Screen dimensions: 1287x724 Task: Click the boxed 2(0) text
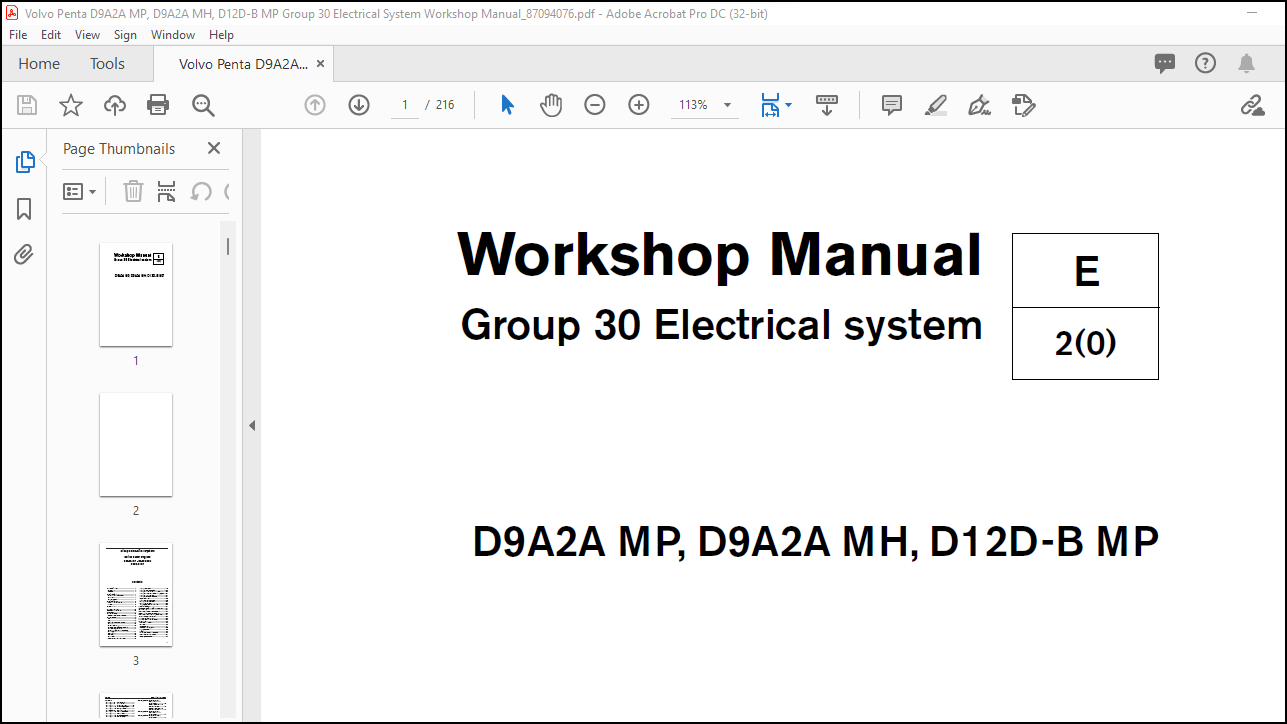click(1086, 344)
